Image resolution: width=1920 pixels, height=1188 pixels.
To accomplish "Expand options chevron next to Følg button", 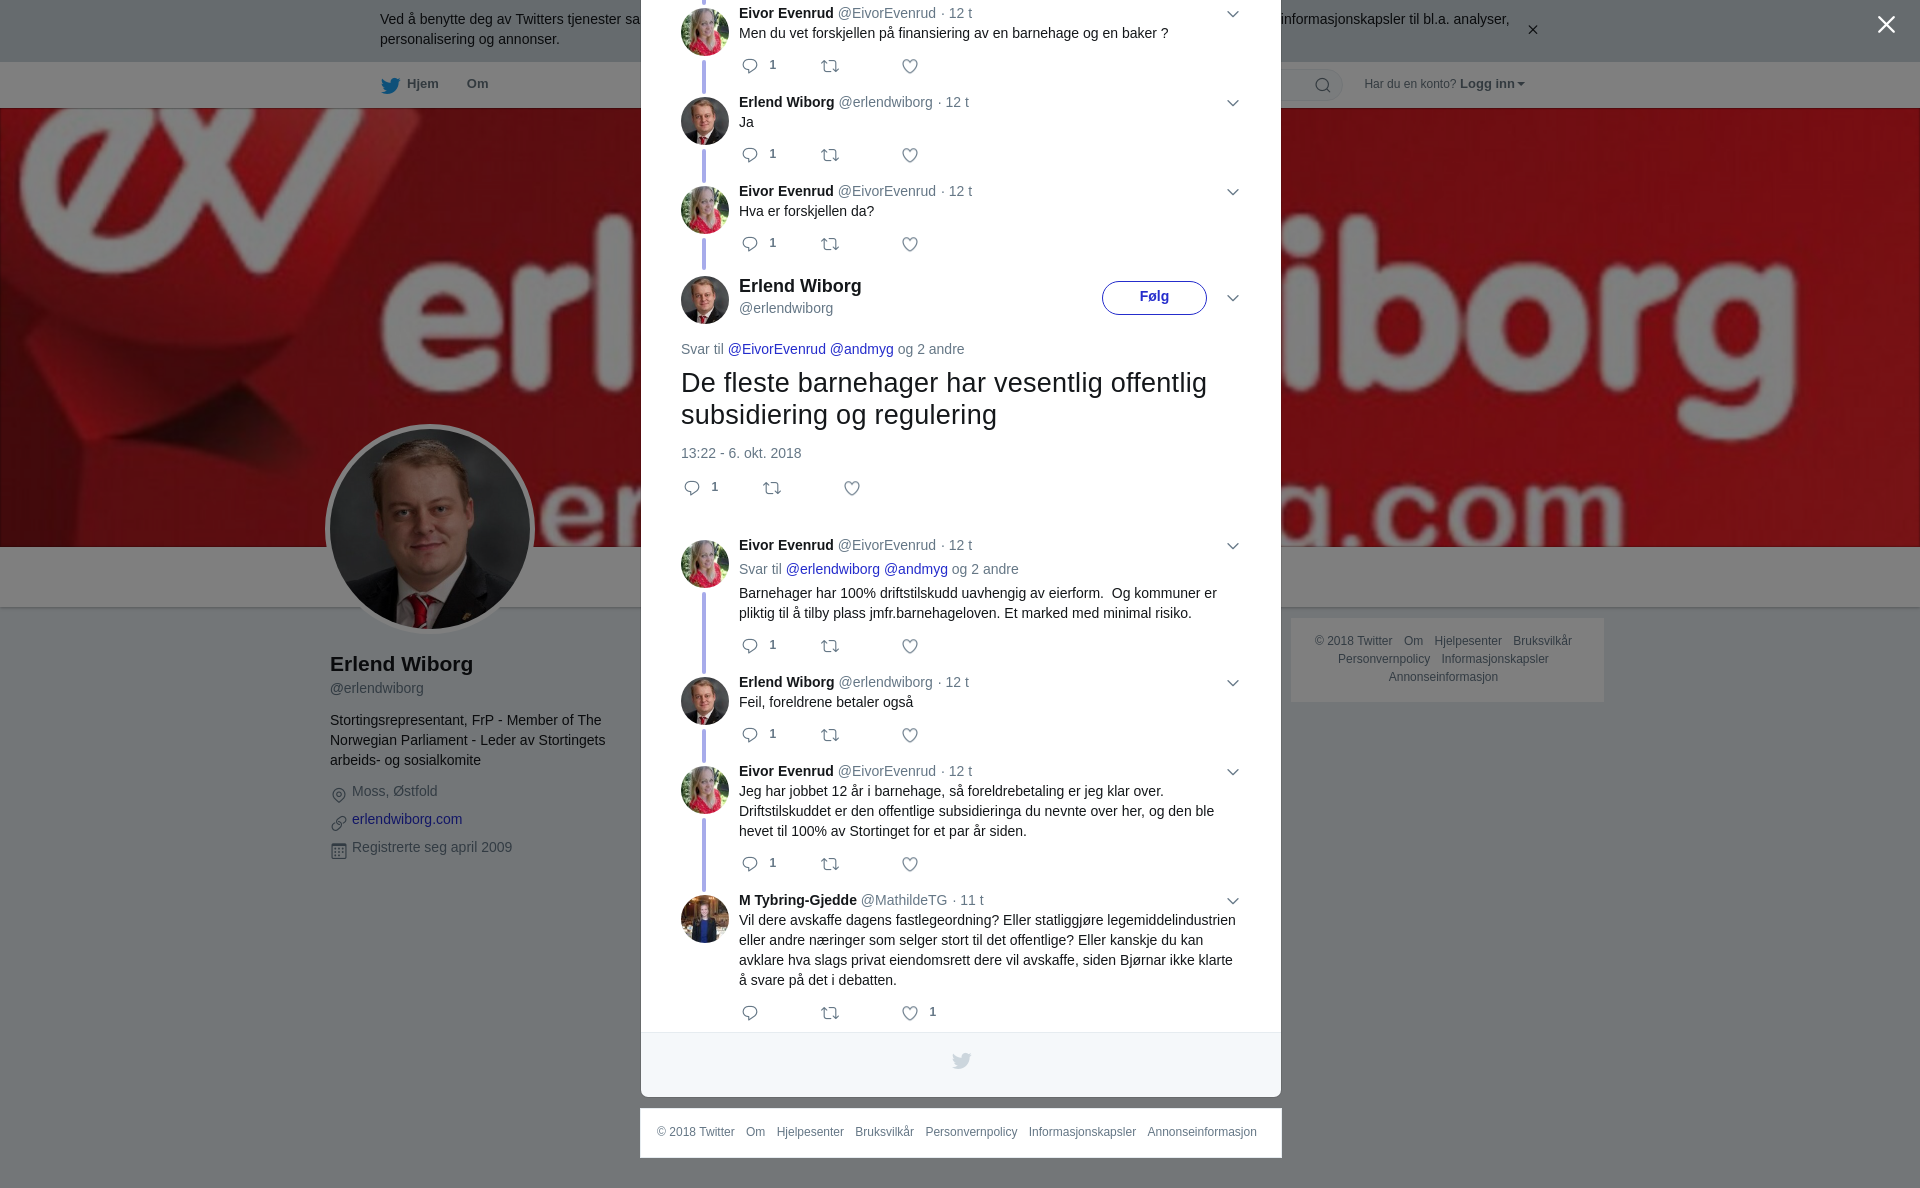I will pos(1233,298).
